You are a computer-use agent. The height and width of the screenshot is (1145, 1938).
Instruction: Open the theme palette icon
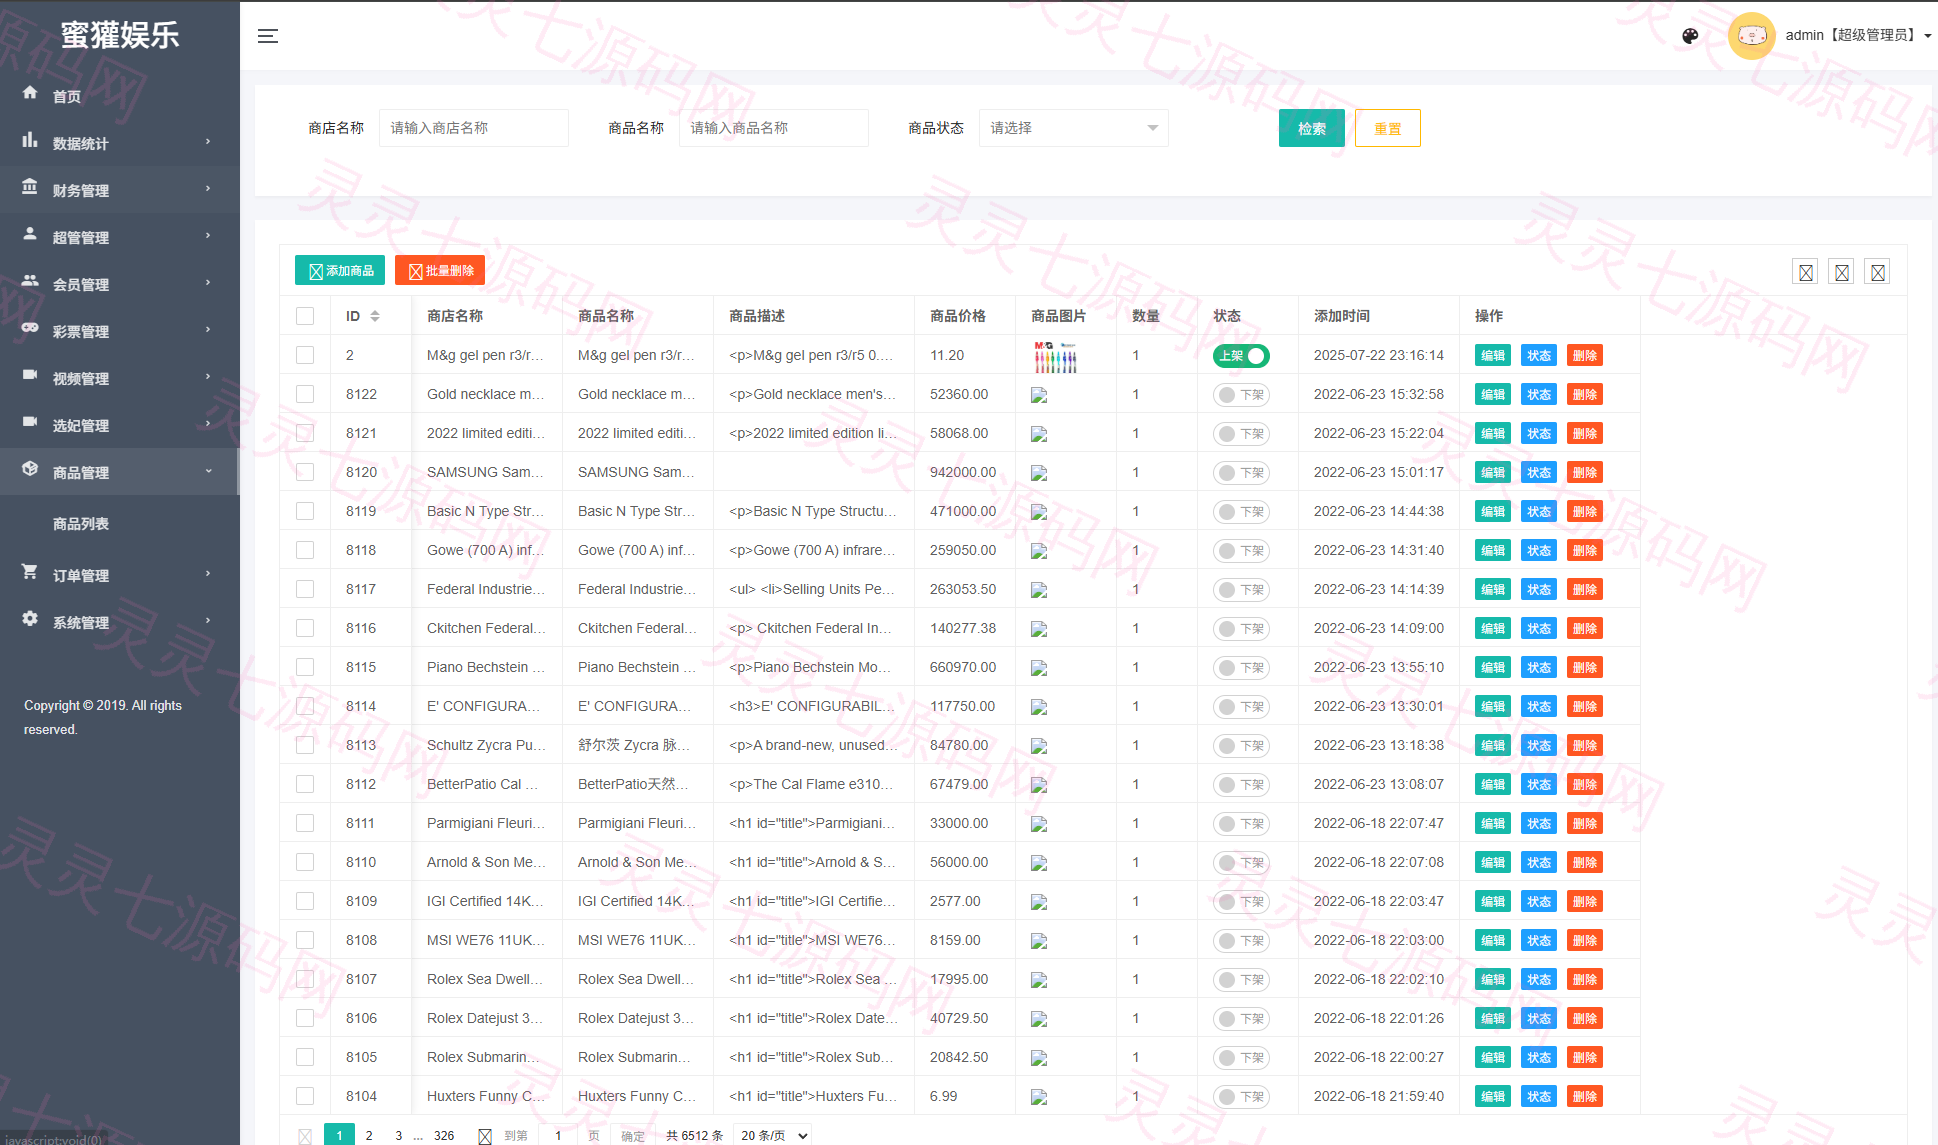point(1690,36)
